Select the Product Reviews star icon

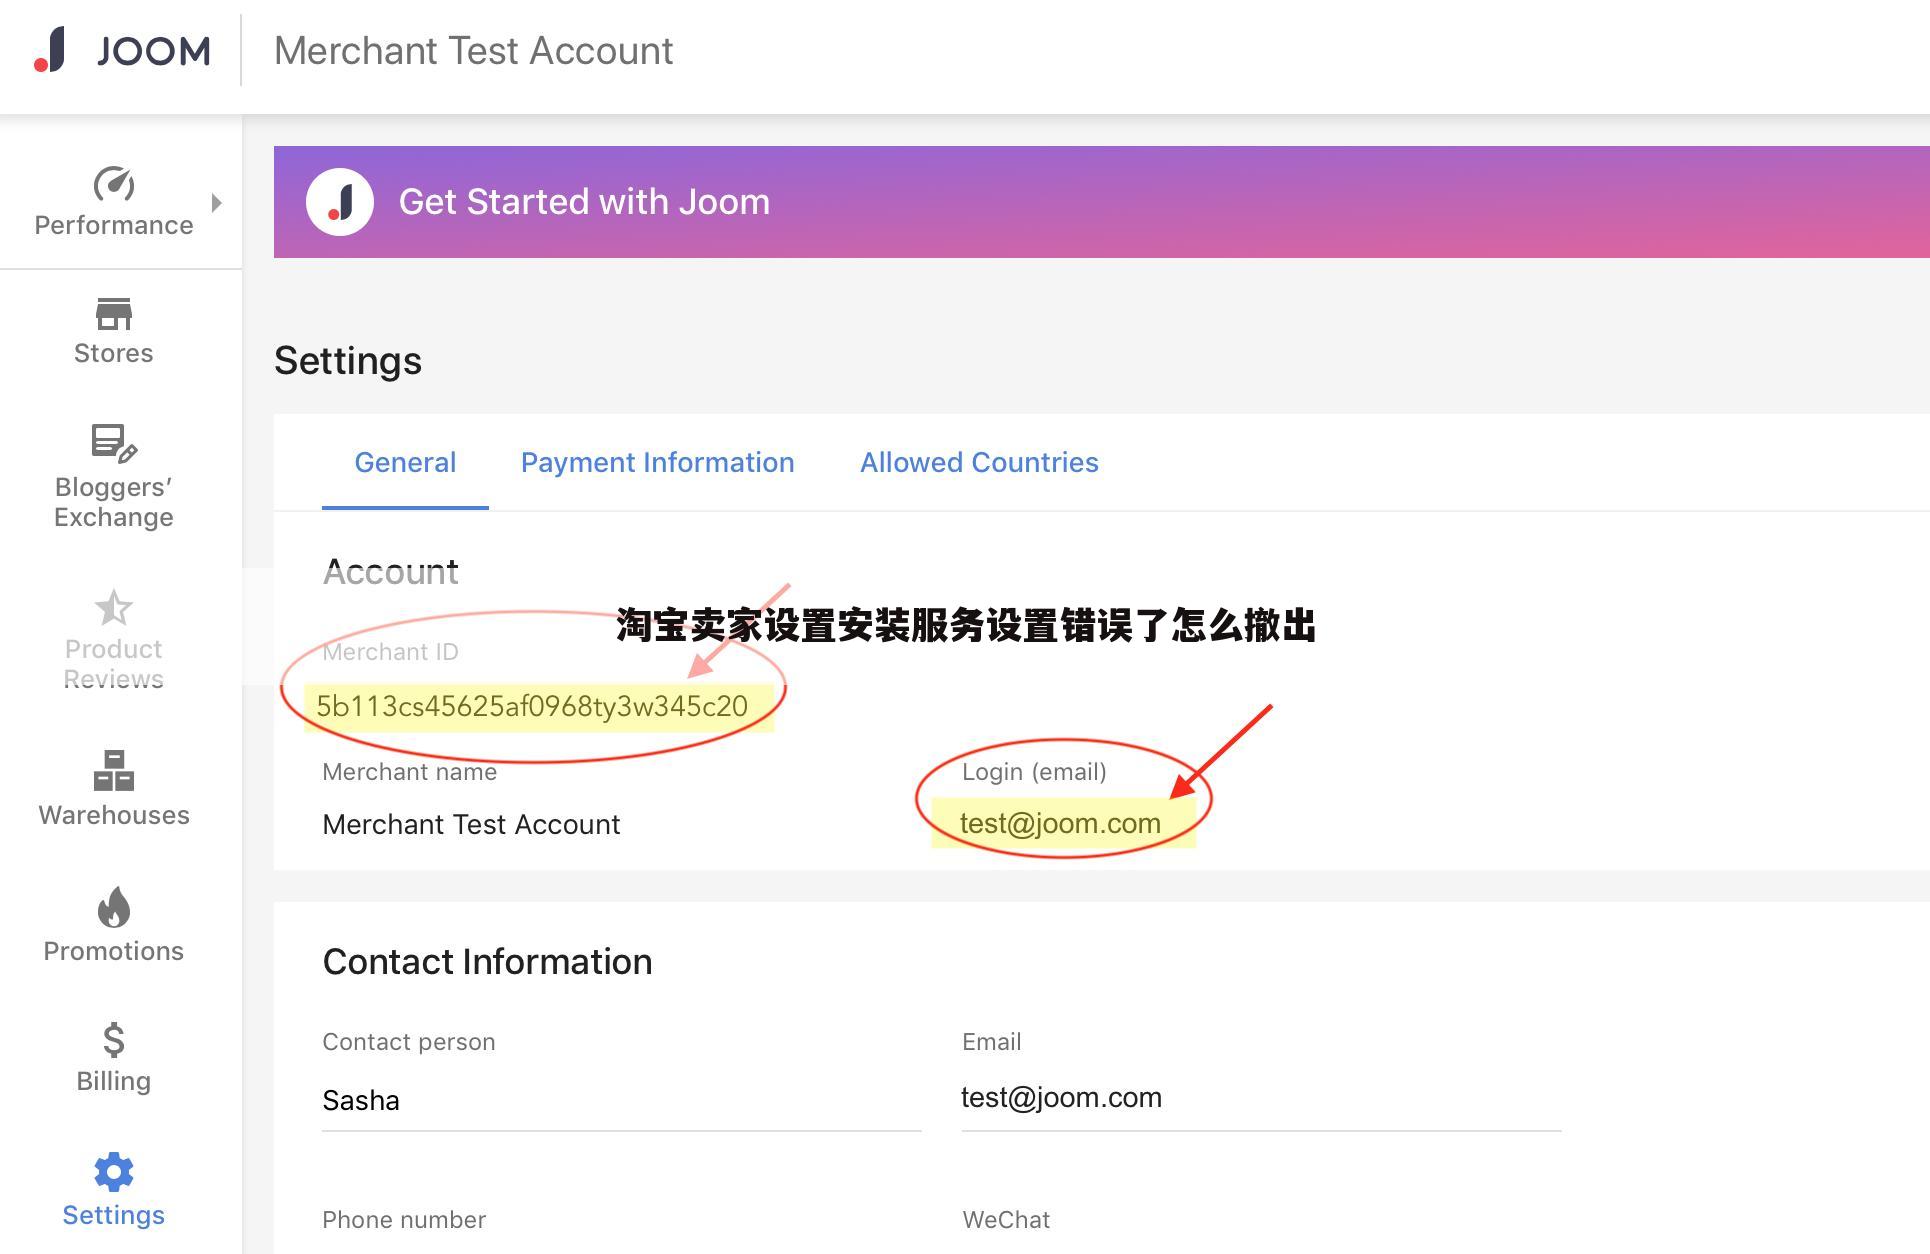(114, 608)
